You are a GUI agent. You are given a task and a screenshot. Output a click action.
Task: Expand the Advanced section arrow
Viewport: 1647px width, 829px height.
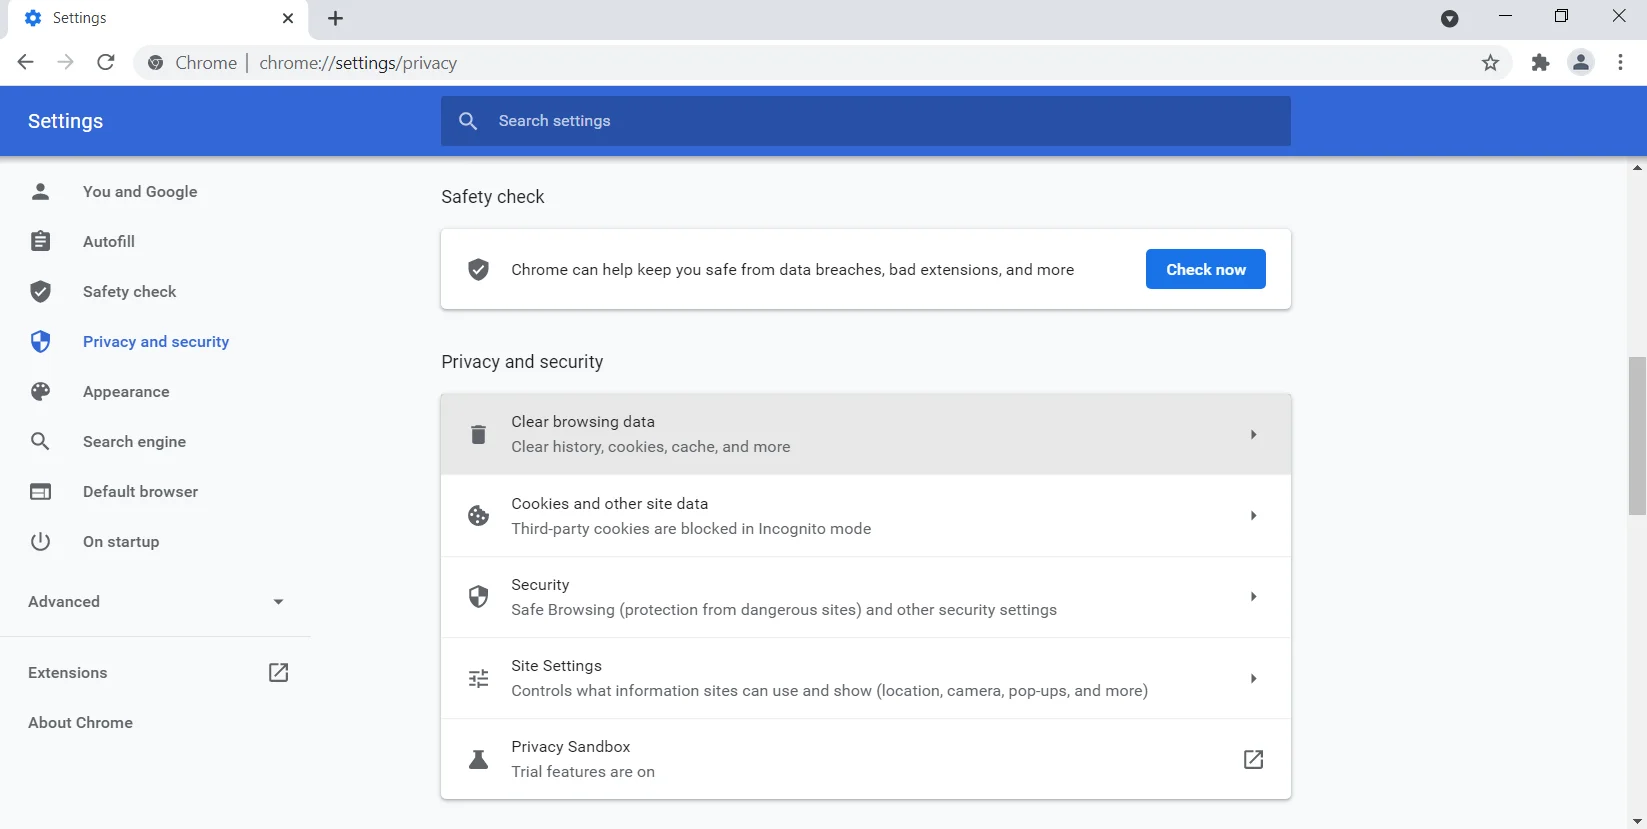pyautogui.click(x=278, y=602)
